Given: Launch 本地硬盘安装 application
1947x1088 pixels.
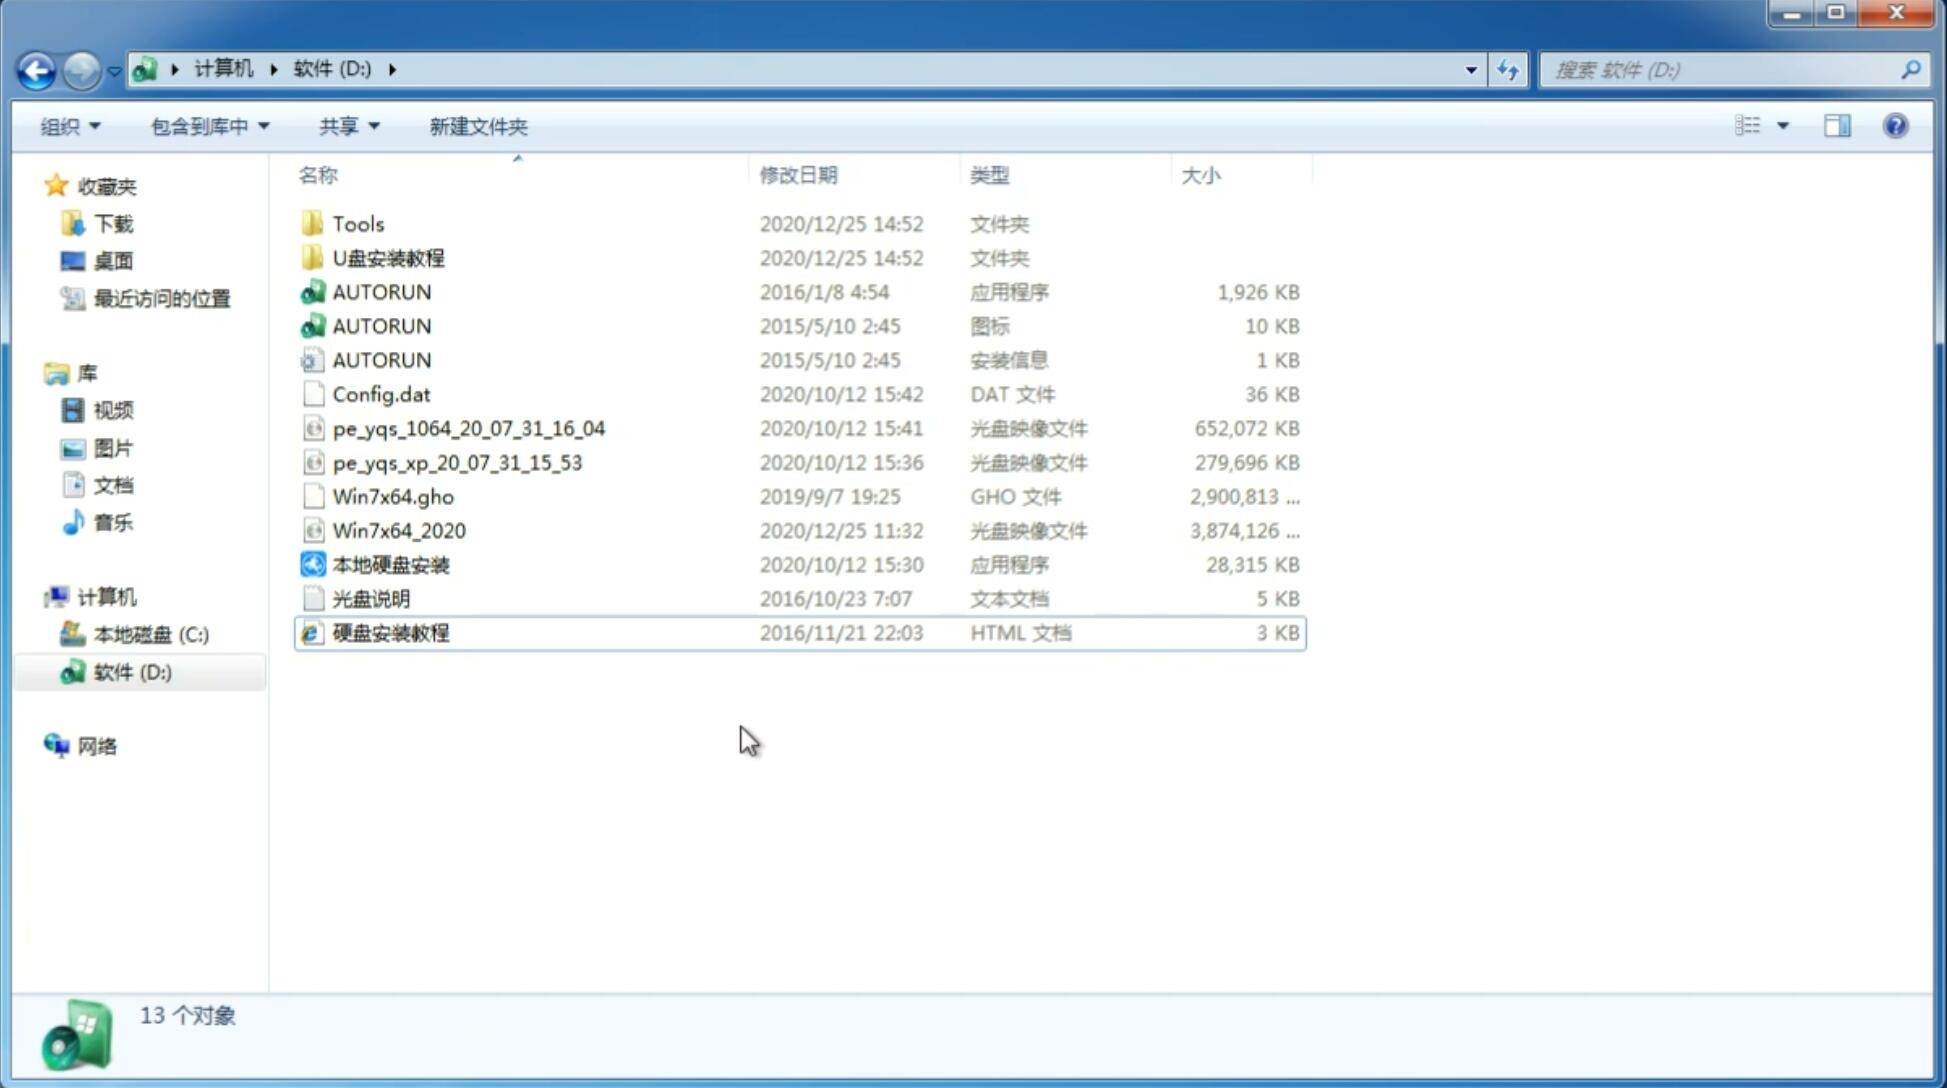Looking at the screenshot, I should [390, 564].
